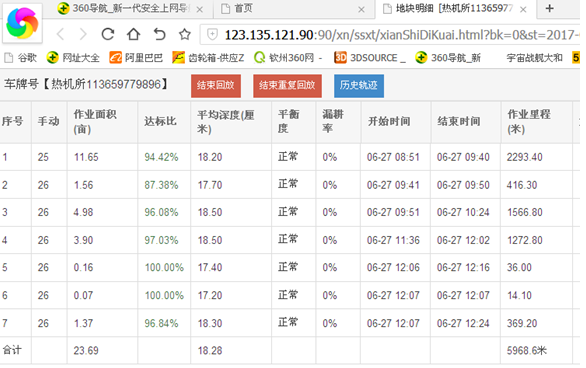Click the address bar URL field
This screenshot has width=586, height=368.
click(x=391, y=35)
